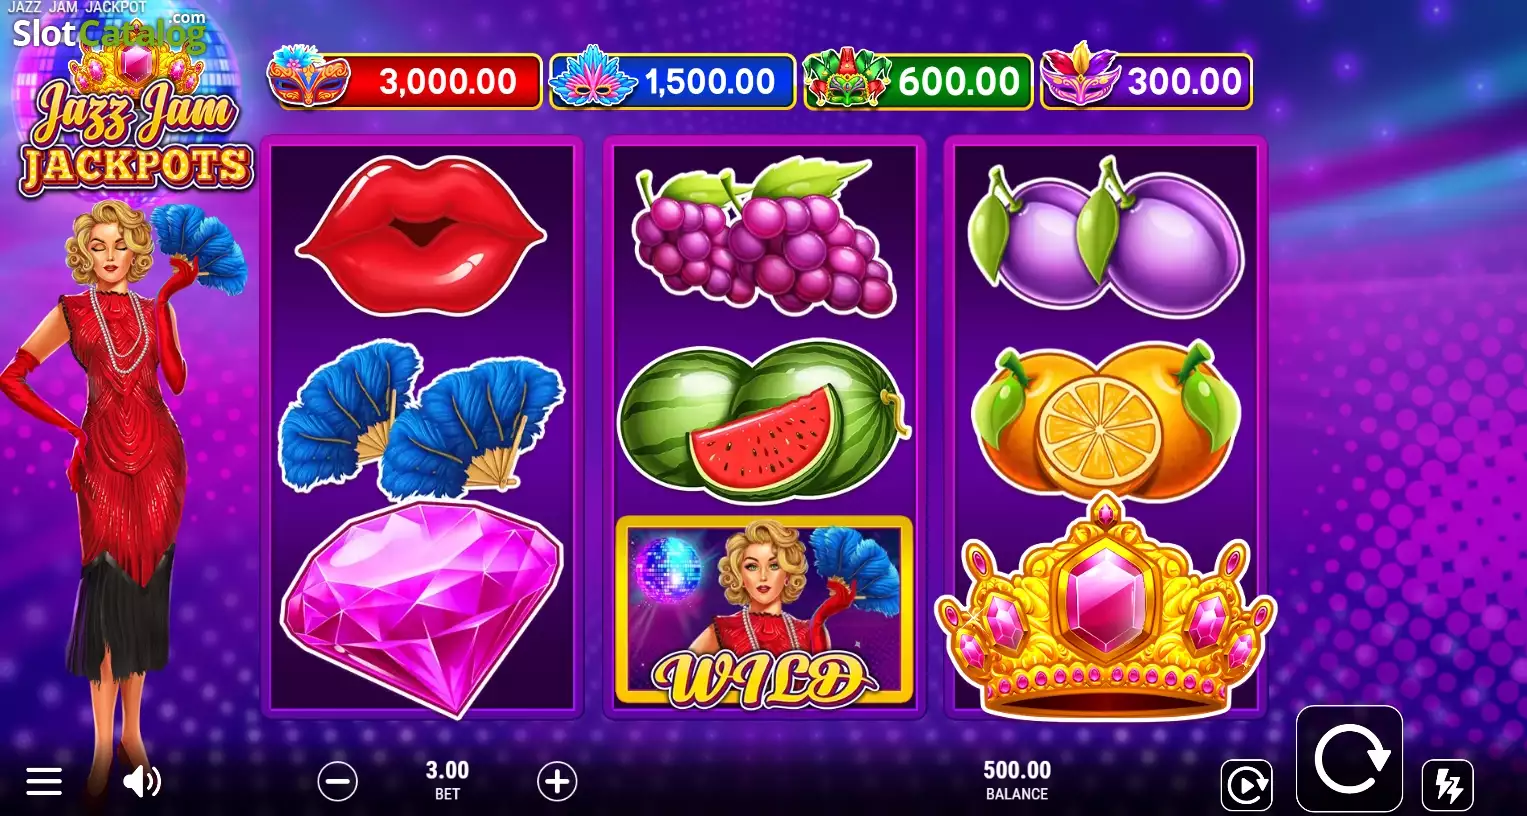Click the 3,000.00 red jackpot panel
The width and height of the screenshot is (1527, 816).
coord(405,81)
